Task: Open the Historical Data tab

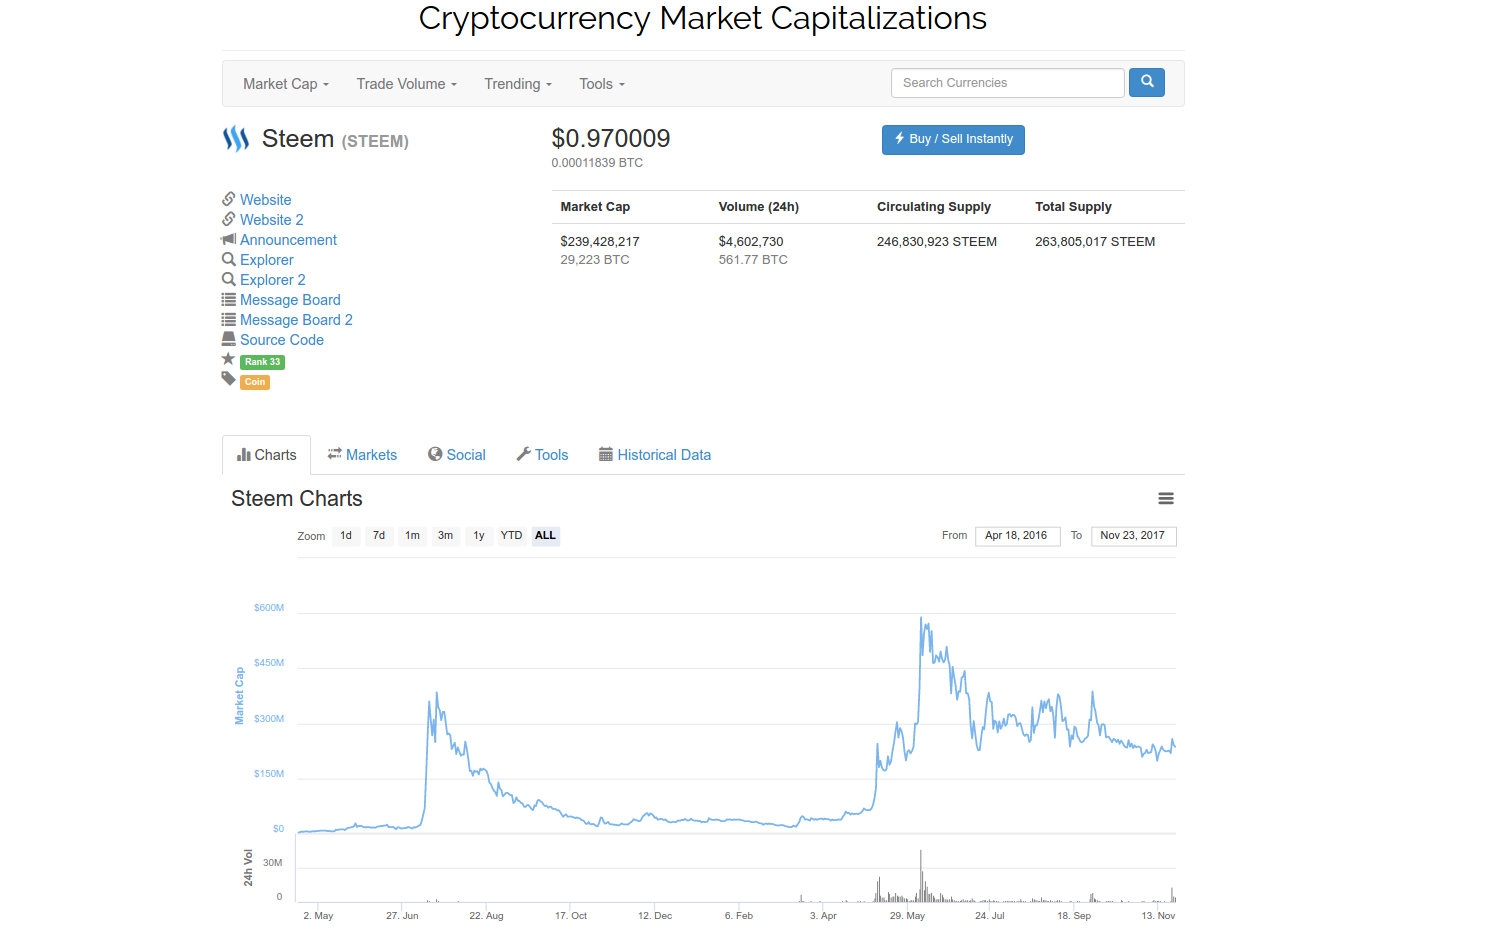Action: click(655, 455)
